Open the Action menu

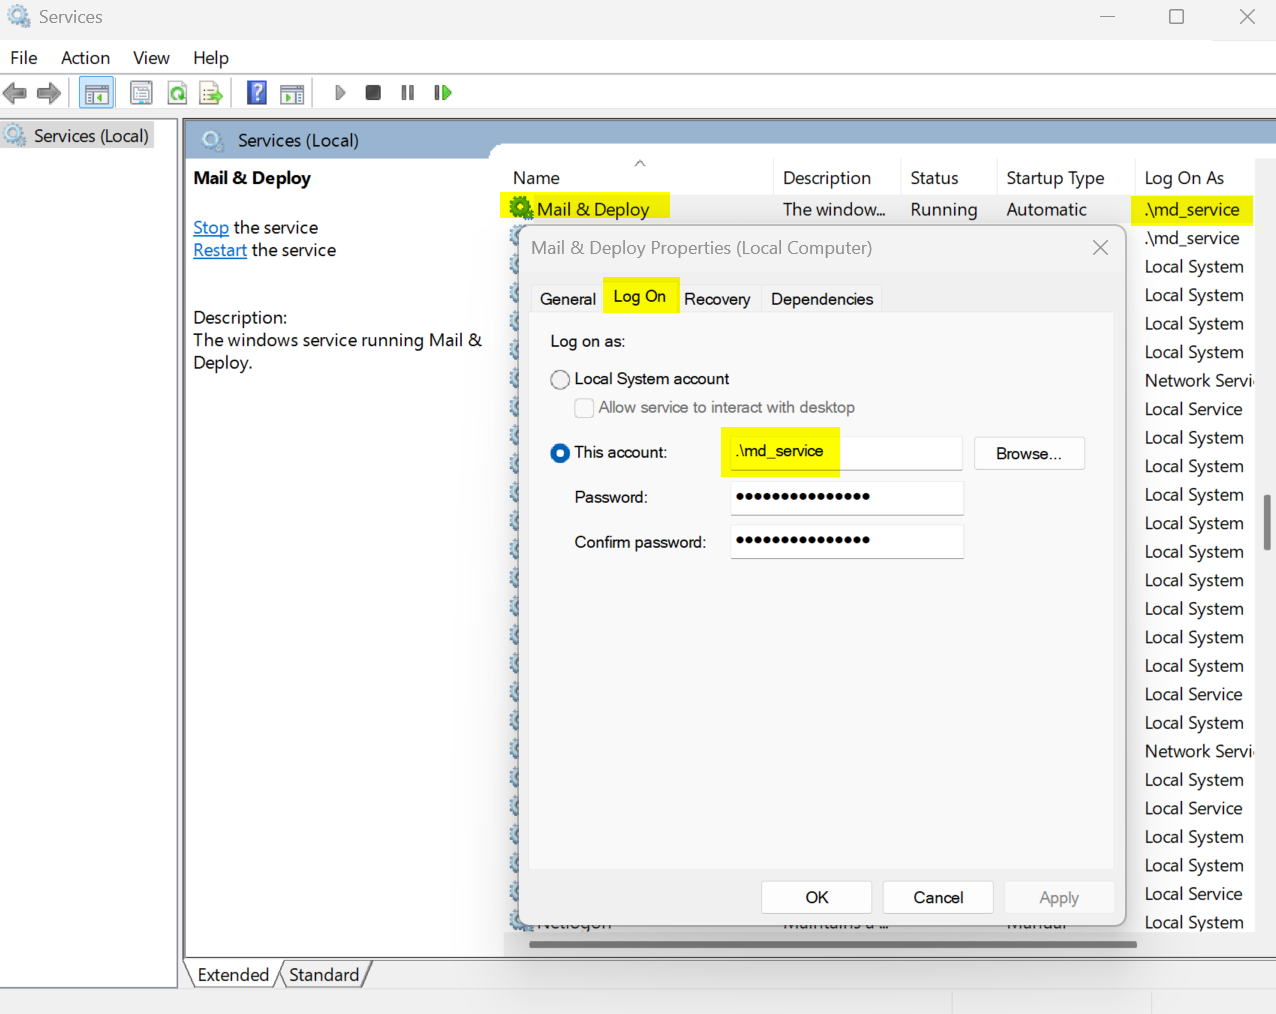pos(85,58)
